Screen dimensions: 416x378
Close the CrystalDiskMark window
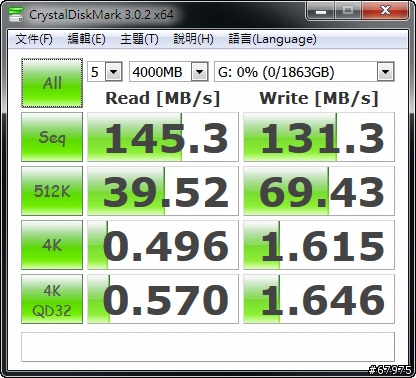click(385, 11)
